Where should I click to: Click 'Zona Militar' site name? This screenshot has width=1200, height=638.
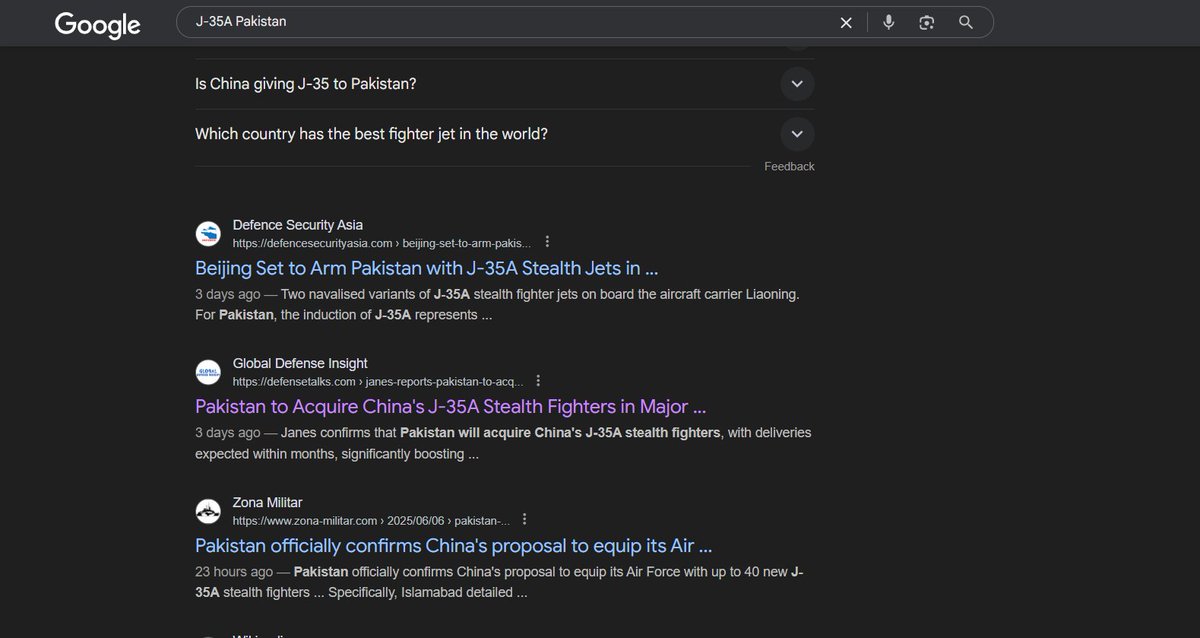coord(267,503)
